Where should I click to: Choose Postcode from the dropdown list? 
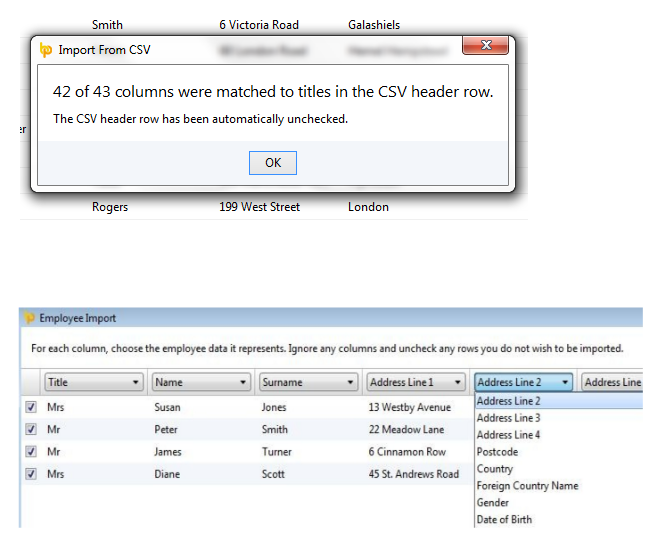coord(559,452)
